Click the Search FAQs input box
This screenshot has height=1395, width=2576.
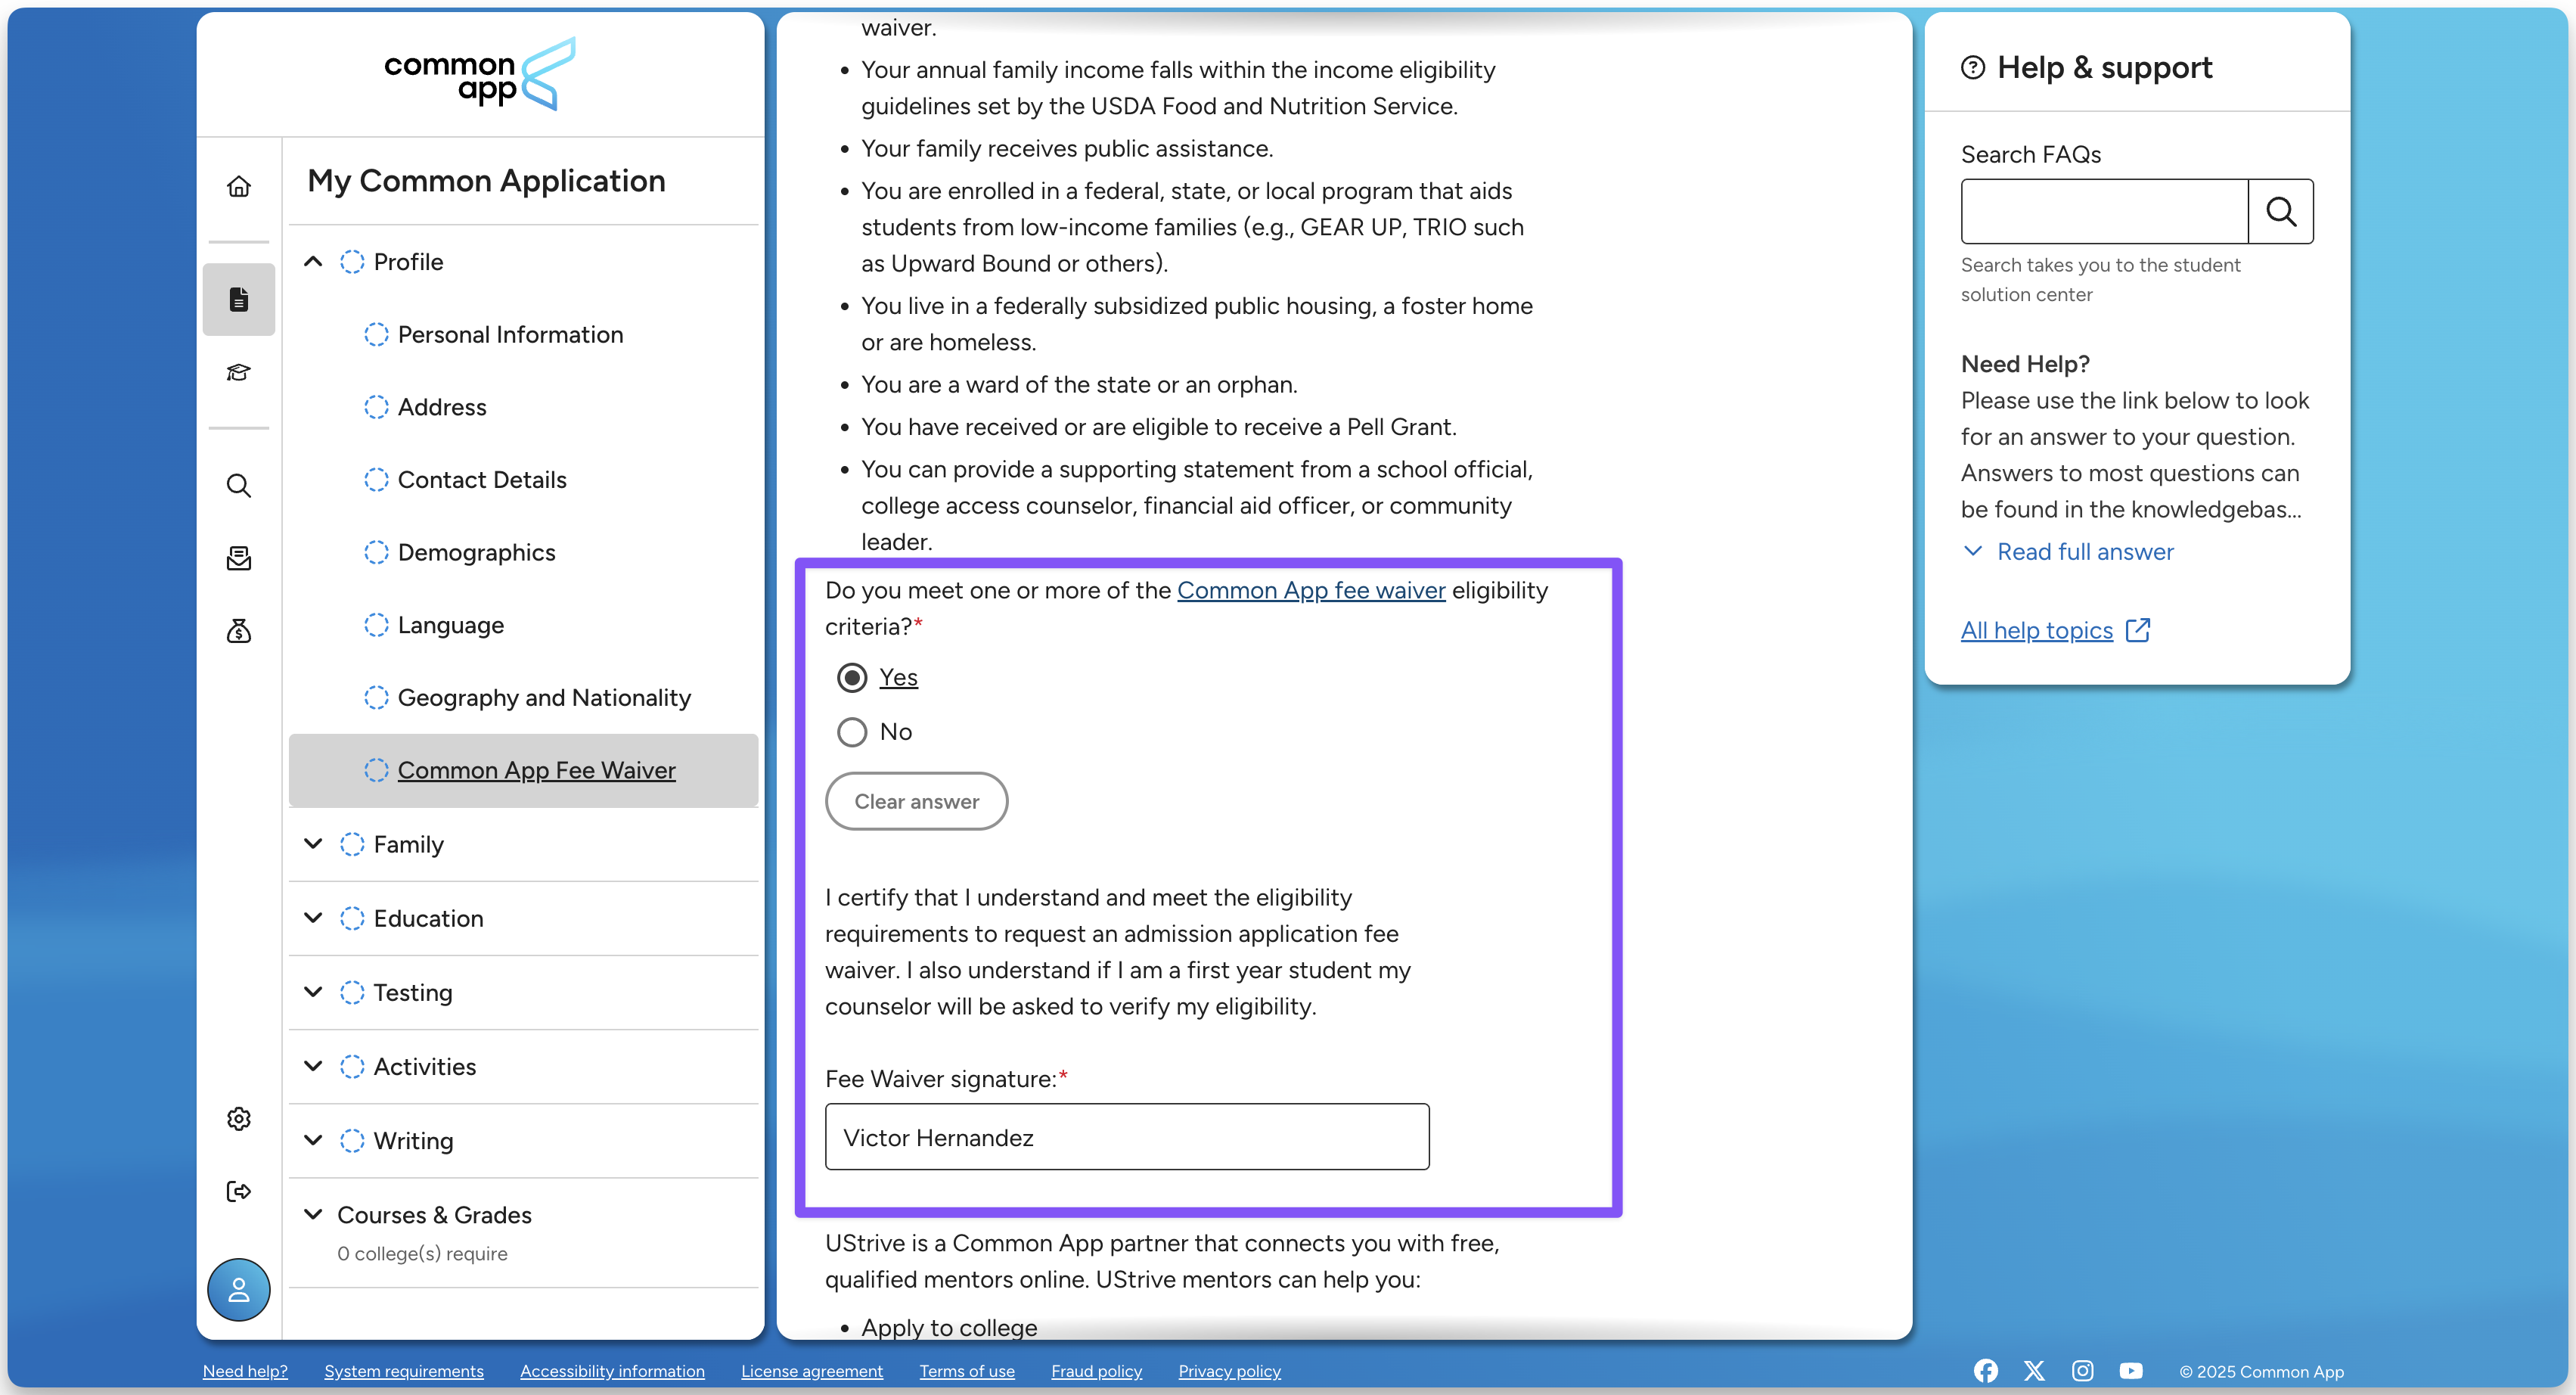click(x=2105, y=211)
